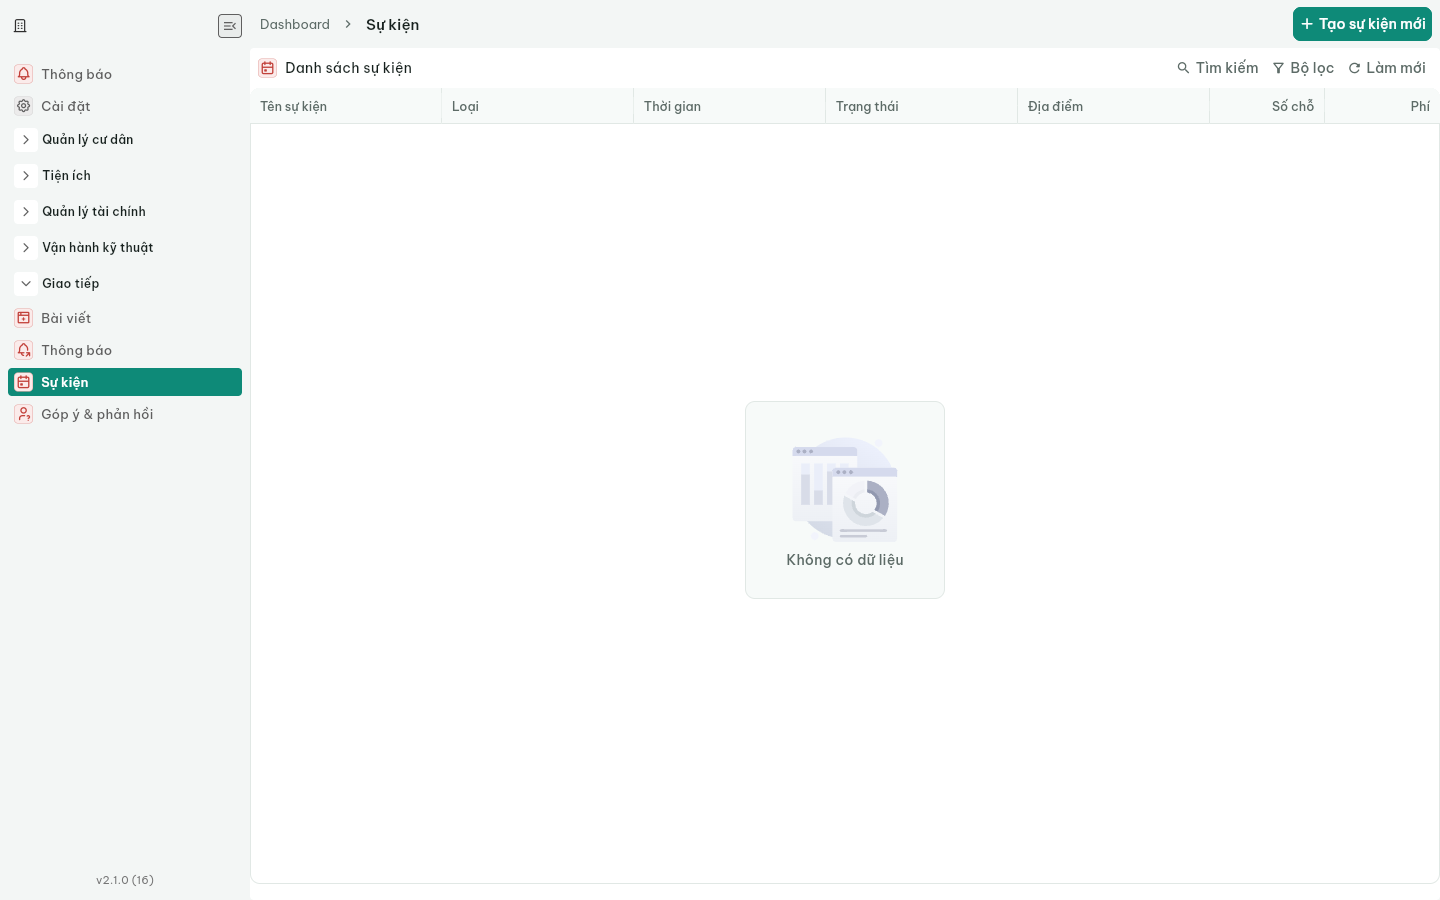Click the magnifier search icon
This screenshot has width=1440, height=900.
pos(1183,68)
